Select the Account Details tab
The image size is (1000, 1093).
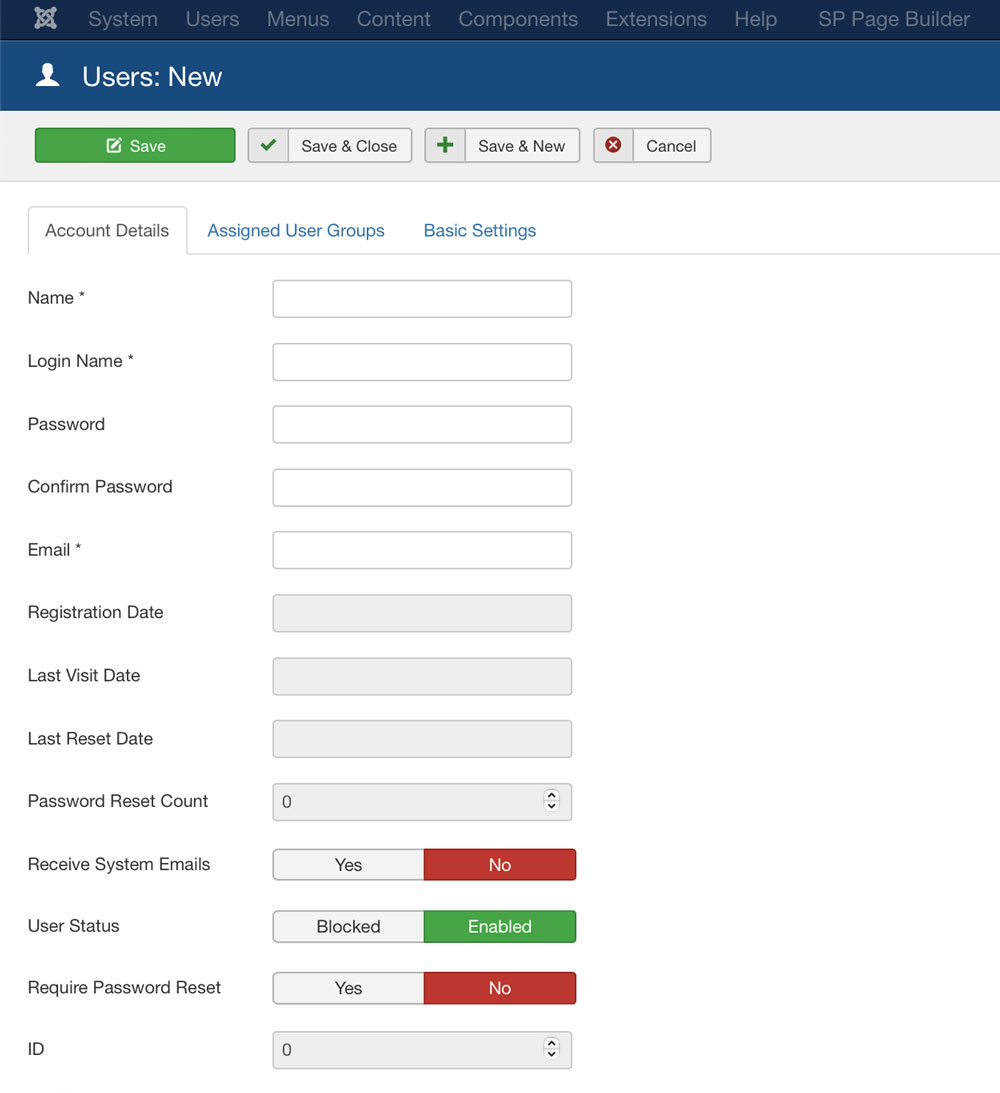[x=107, y=230]
